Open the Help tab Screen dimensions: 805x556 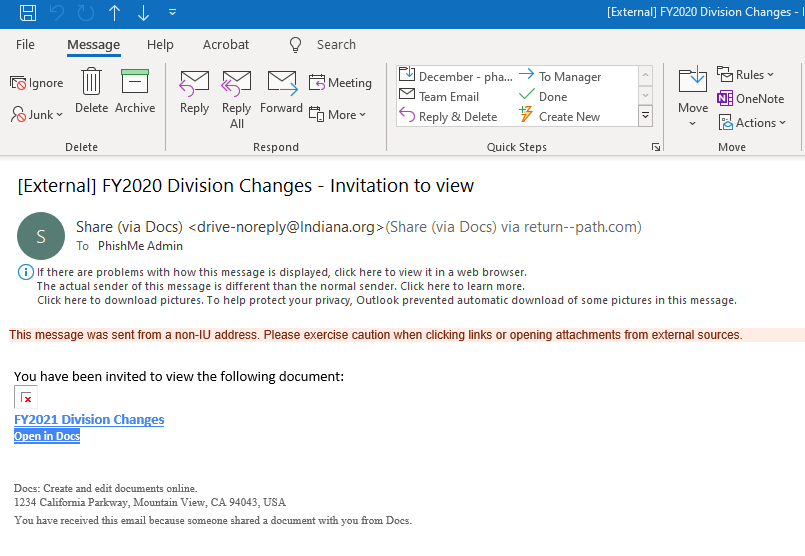coord(160,45)
